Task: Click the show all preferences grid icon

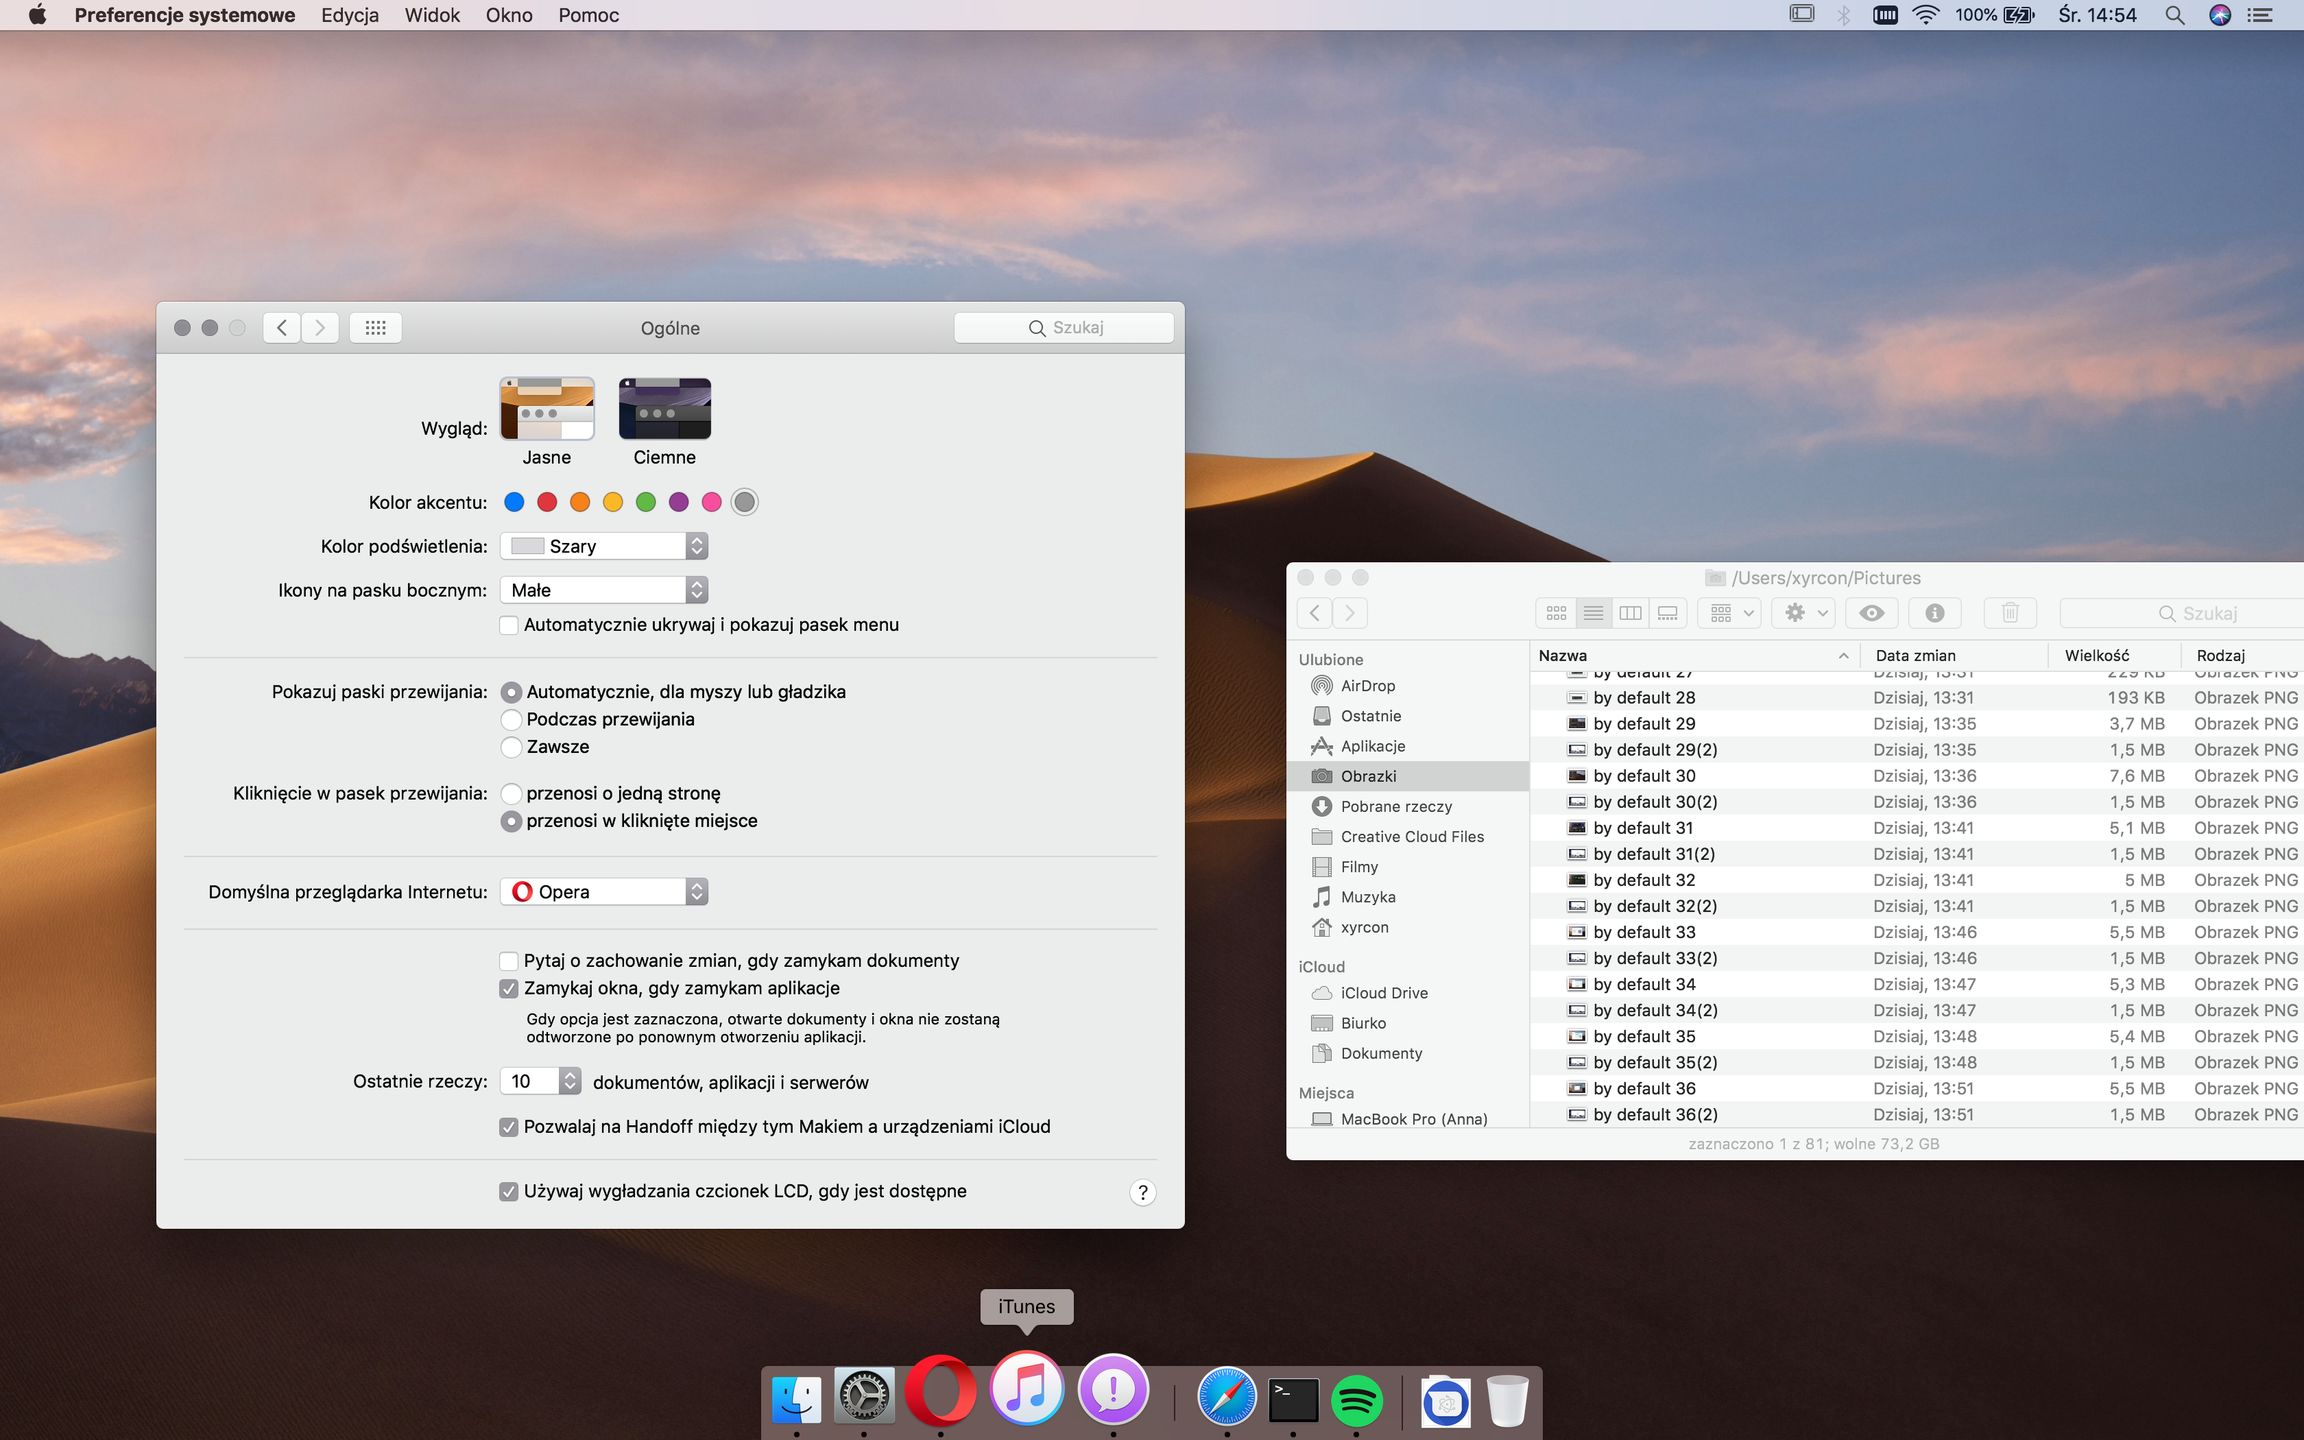Action: (x=375, y=328)
